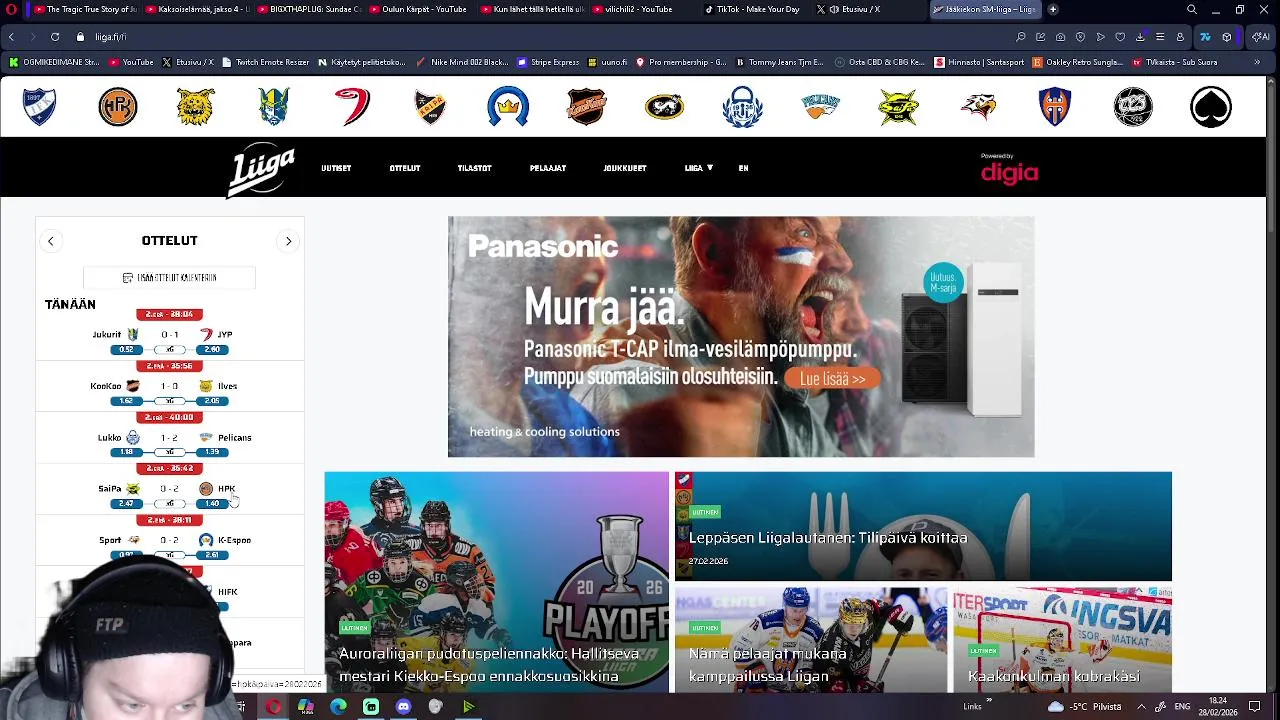This screenshot has height=720, width=1280.
Task: Expand the LIIGA dropdown menu
Action: [x=698, y=168]
